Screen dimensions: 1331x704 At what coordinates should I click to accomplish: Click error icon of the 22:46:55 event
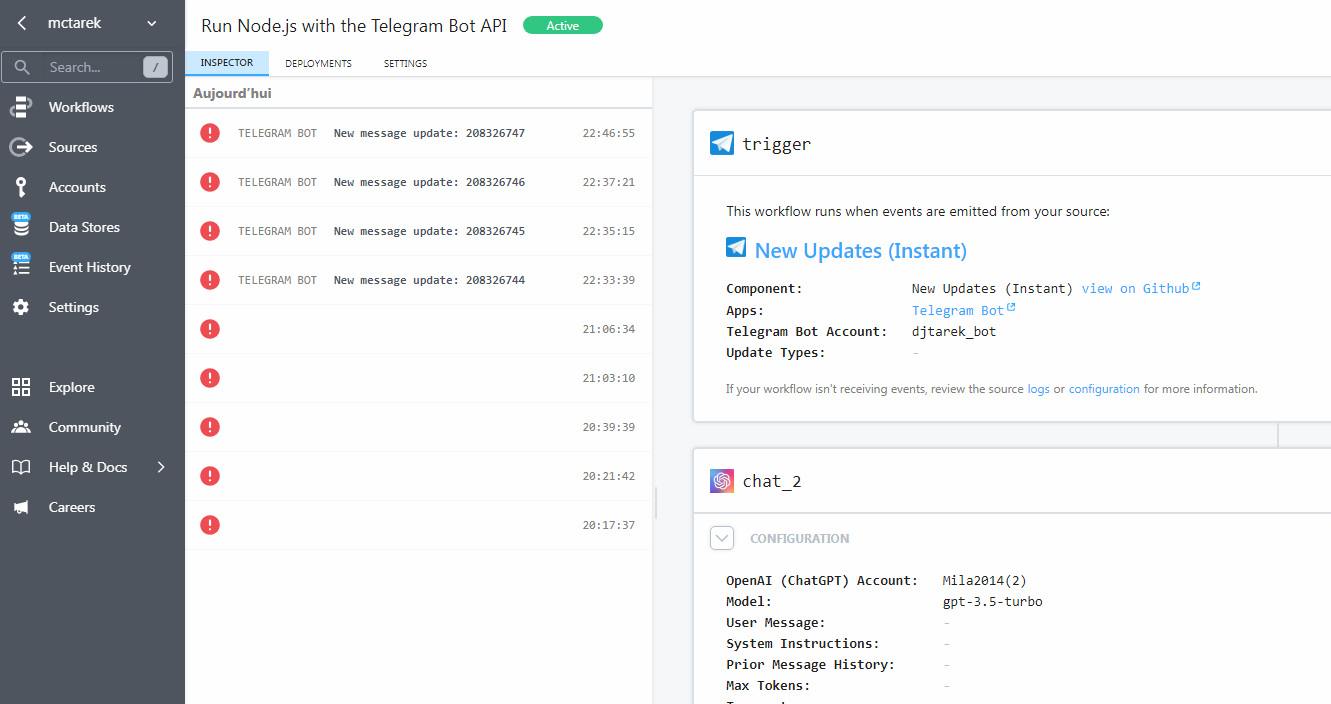pyautogui.click(x=210, y=133)
